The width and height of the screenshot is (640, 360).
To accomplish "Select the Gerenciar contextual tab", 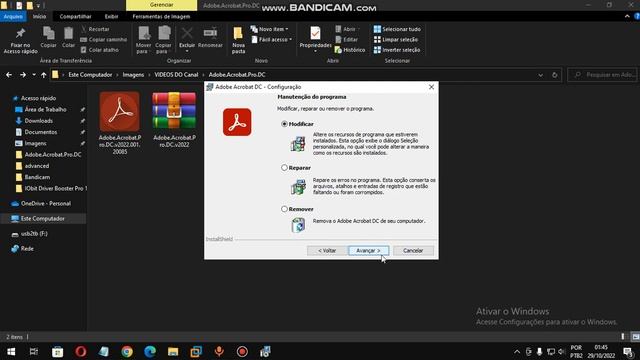I will pos(162,5).
